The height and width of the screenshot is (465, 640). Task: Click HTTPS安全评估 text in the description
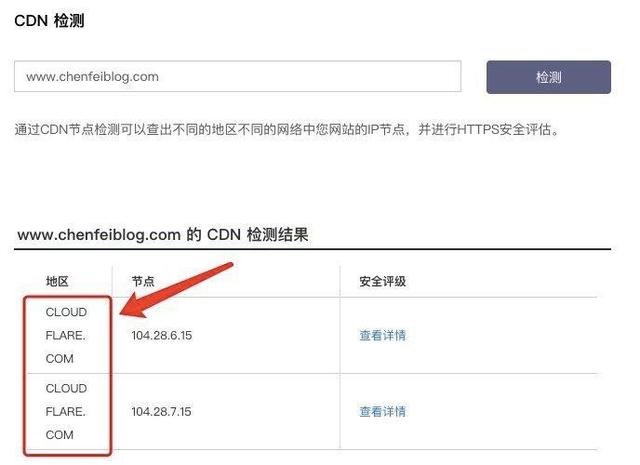pyautogui.click(x=504, y=129)
